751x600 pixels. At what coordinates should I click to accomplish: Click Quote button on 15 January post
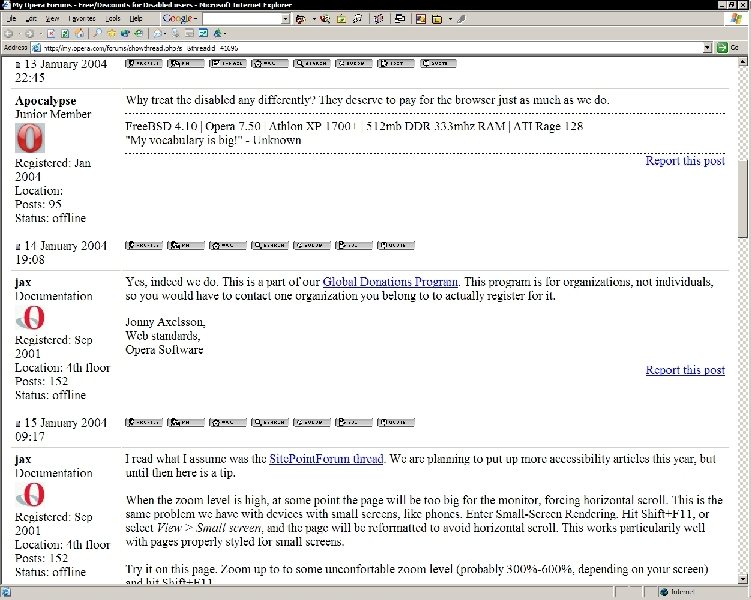click(396, 422)
